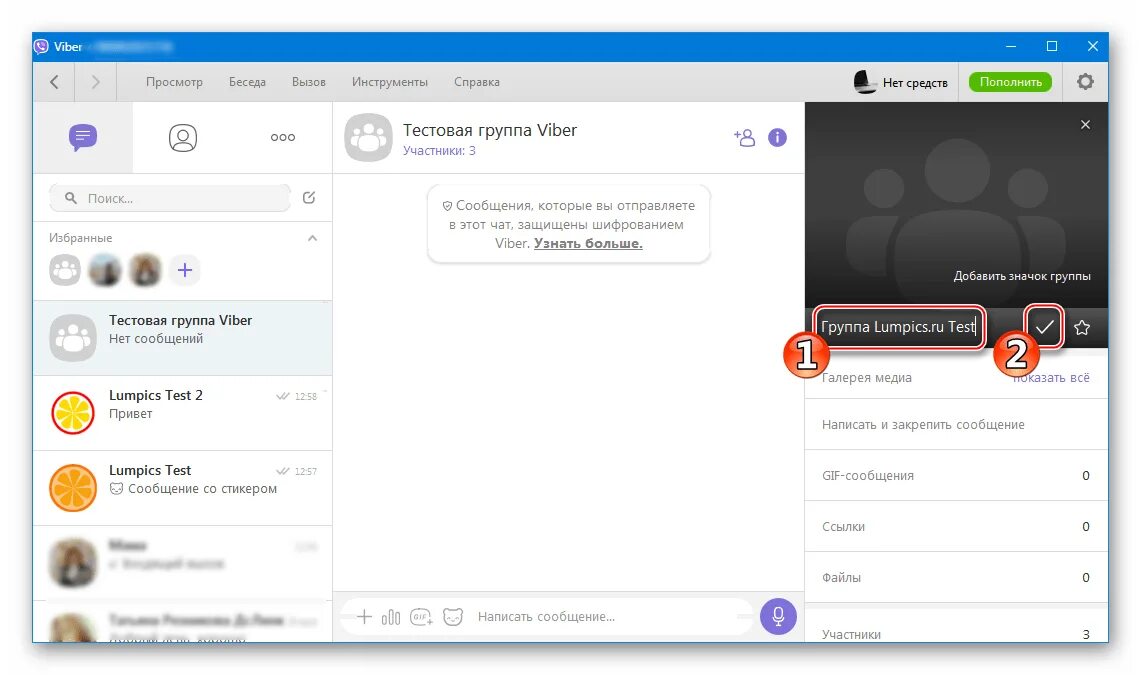Select the second favorite contact avatar
This screenshot has width=1141, height=675.
(x=105, y=270)
